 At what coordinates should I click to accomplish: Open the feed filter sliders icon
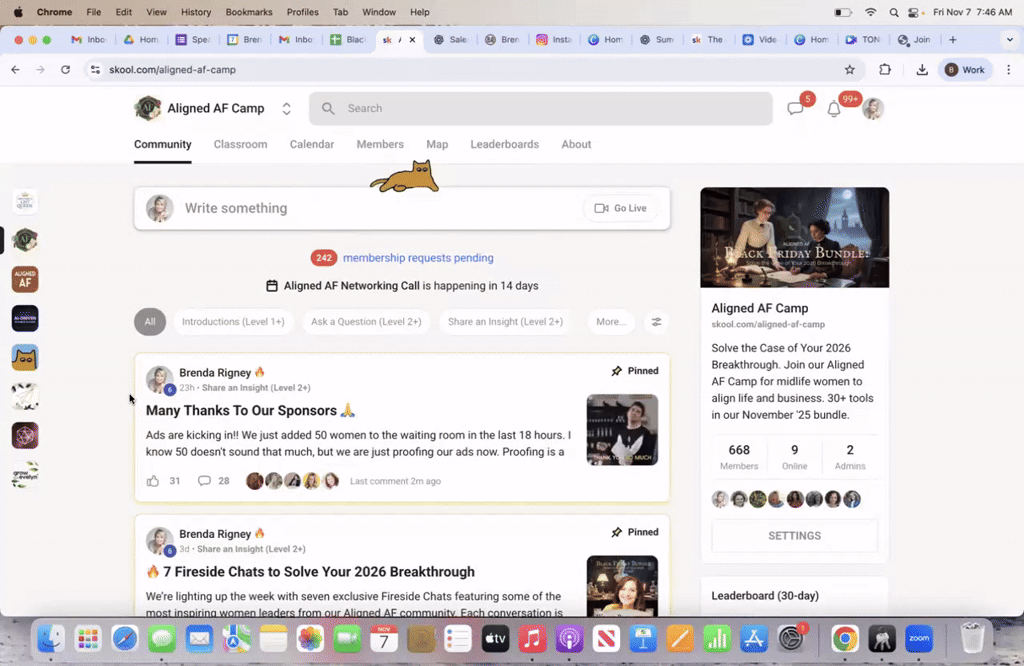tap(656, 322)
